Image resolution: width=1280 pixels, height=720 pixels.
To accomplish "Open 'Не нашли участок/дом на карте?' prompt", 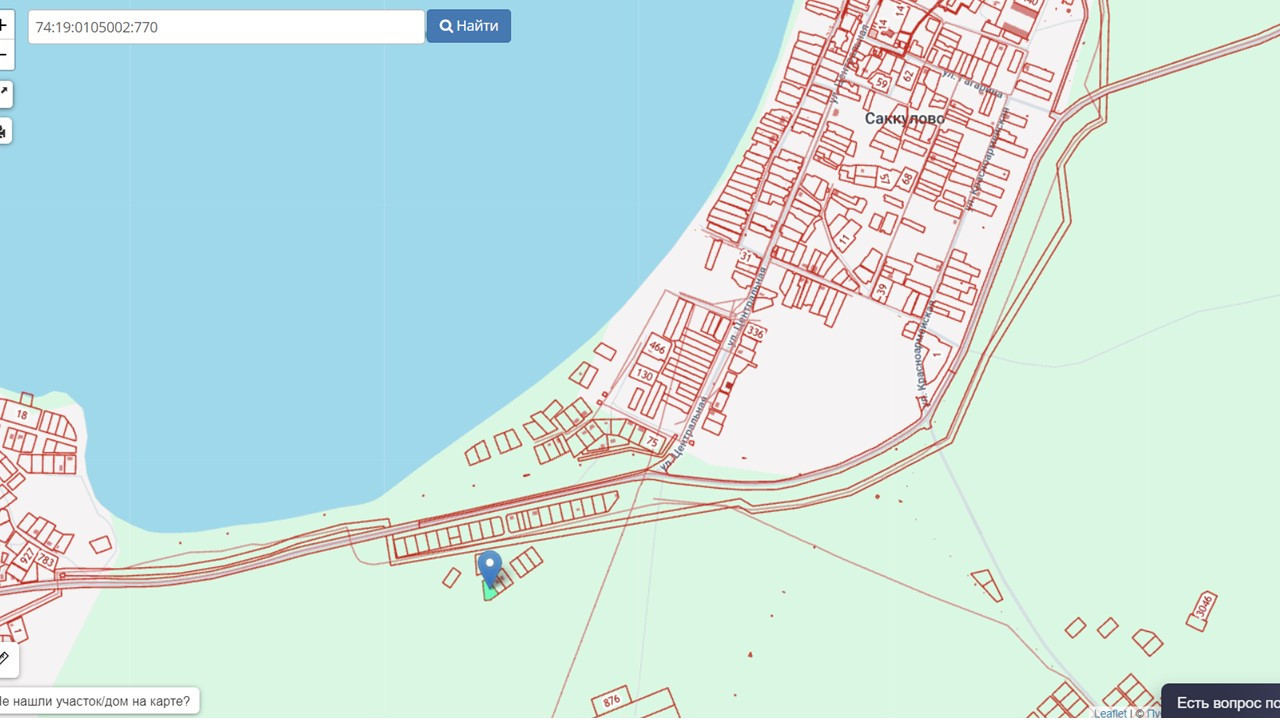I will [97, 701].
